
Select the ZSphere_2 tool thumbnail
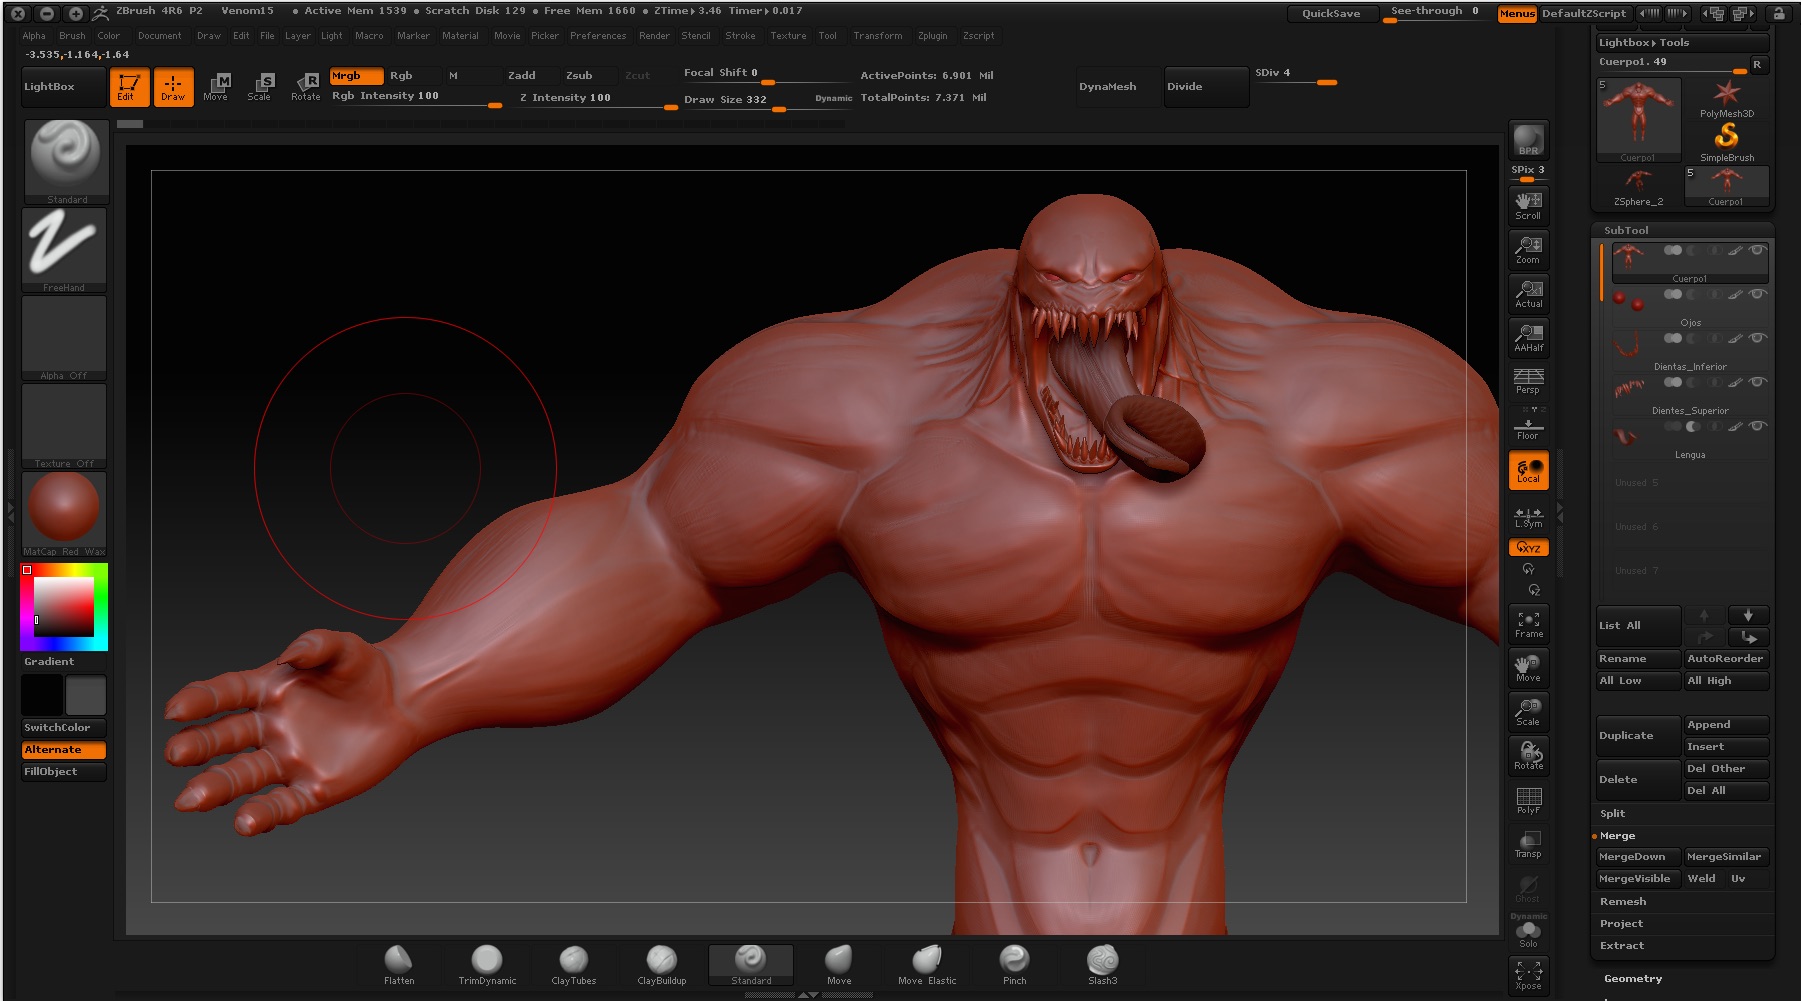click(x=1637, y=183)
